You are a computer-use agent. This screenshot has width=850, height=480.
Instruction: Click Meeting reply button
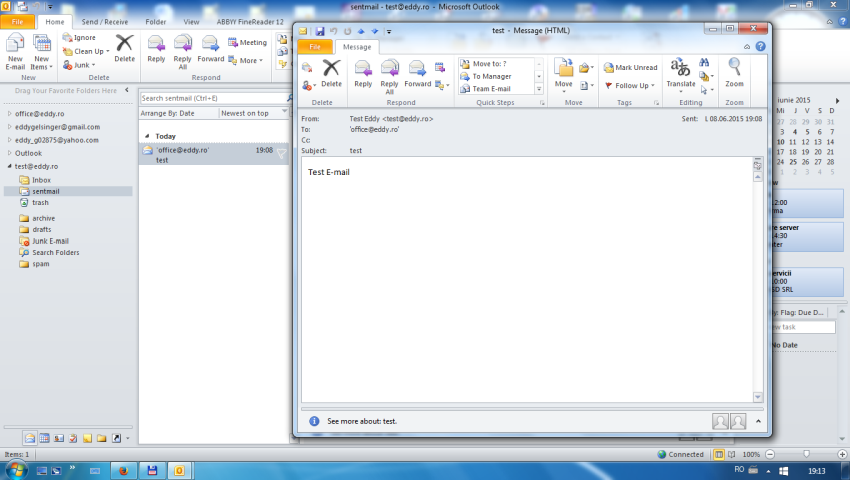point(247,42)
